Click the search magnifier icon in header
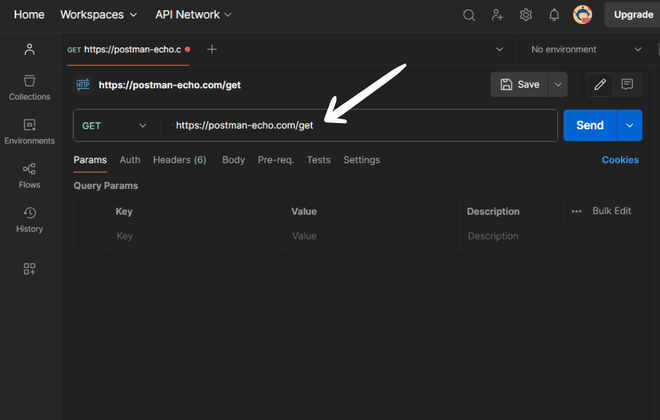Screen dimensions: 660x420 (x=469, y=15)
